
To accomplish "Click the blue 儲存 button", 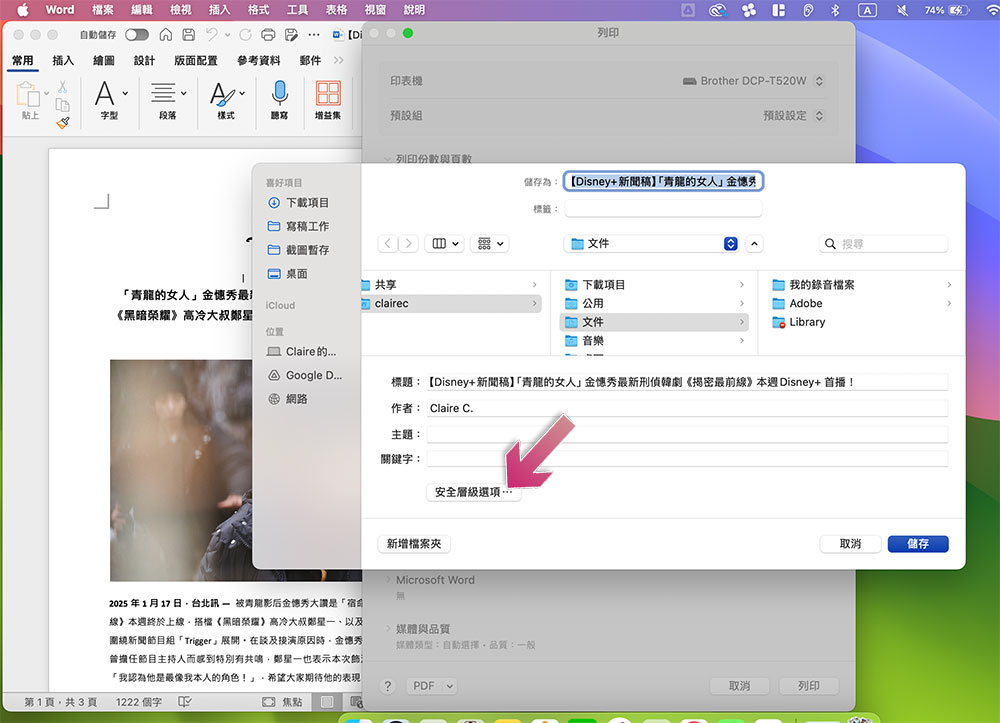I will coord(918,544).
